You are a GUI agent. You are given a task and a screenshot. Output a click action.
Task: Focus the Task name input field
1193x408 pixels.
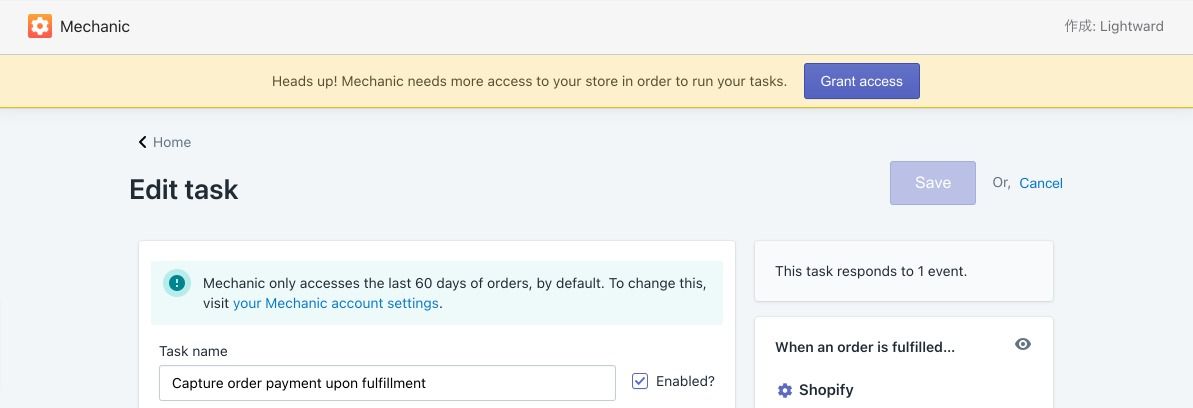tap(387, 383)
